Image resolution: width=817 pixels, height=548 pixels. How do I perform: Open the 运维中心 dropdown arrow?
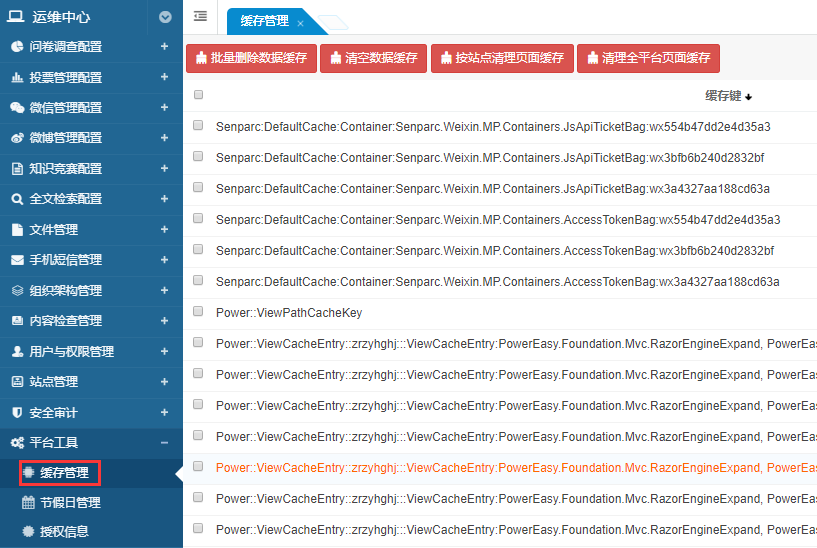click(x=165, y=17)
